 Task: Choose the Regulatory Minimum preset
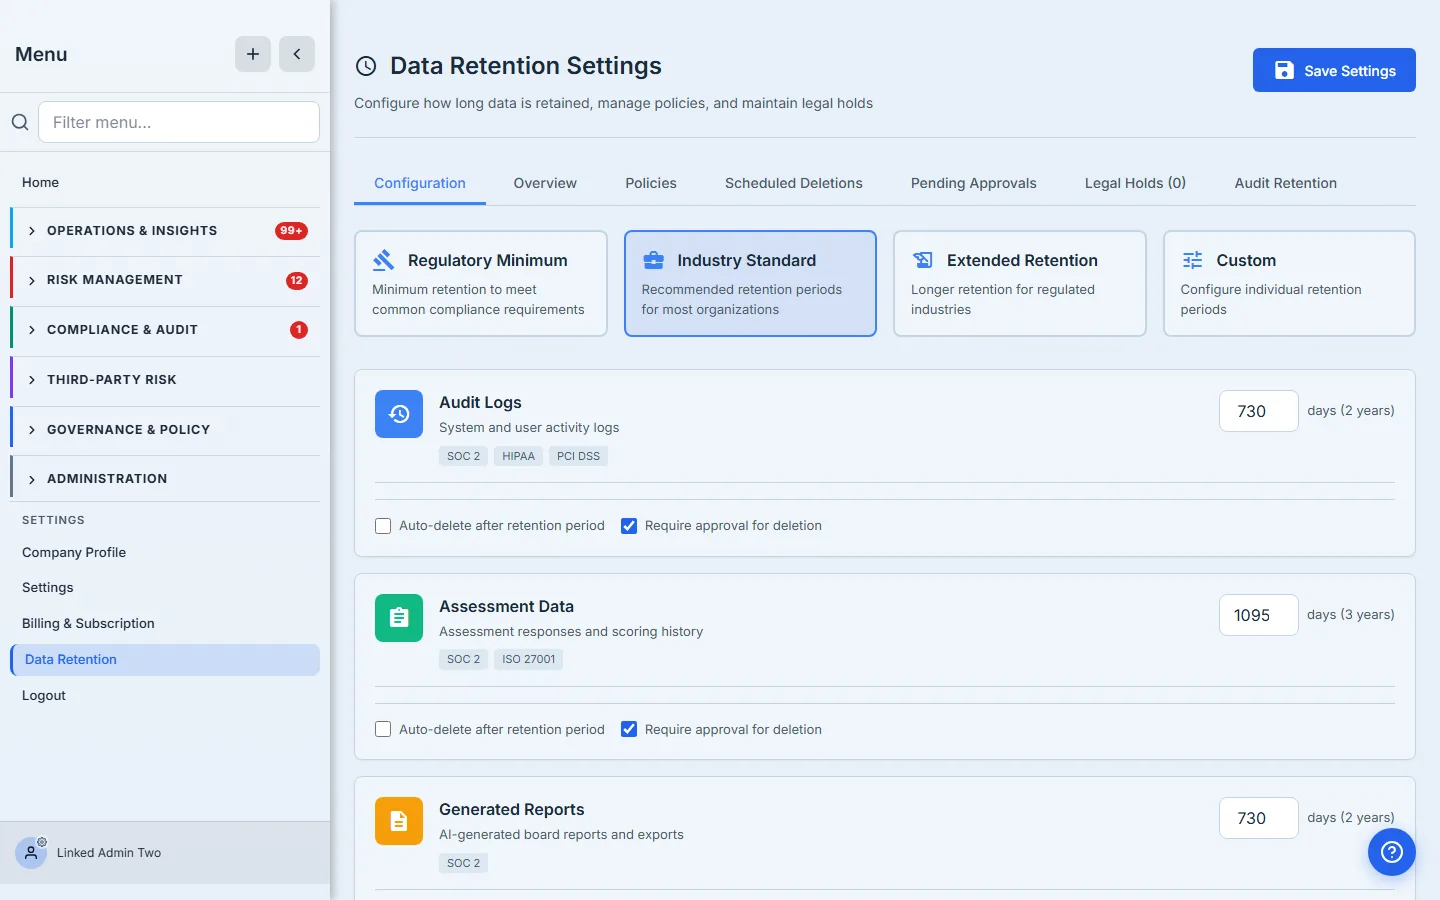point(481,284)
